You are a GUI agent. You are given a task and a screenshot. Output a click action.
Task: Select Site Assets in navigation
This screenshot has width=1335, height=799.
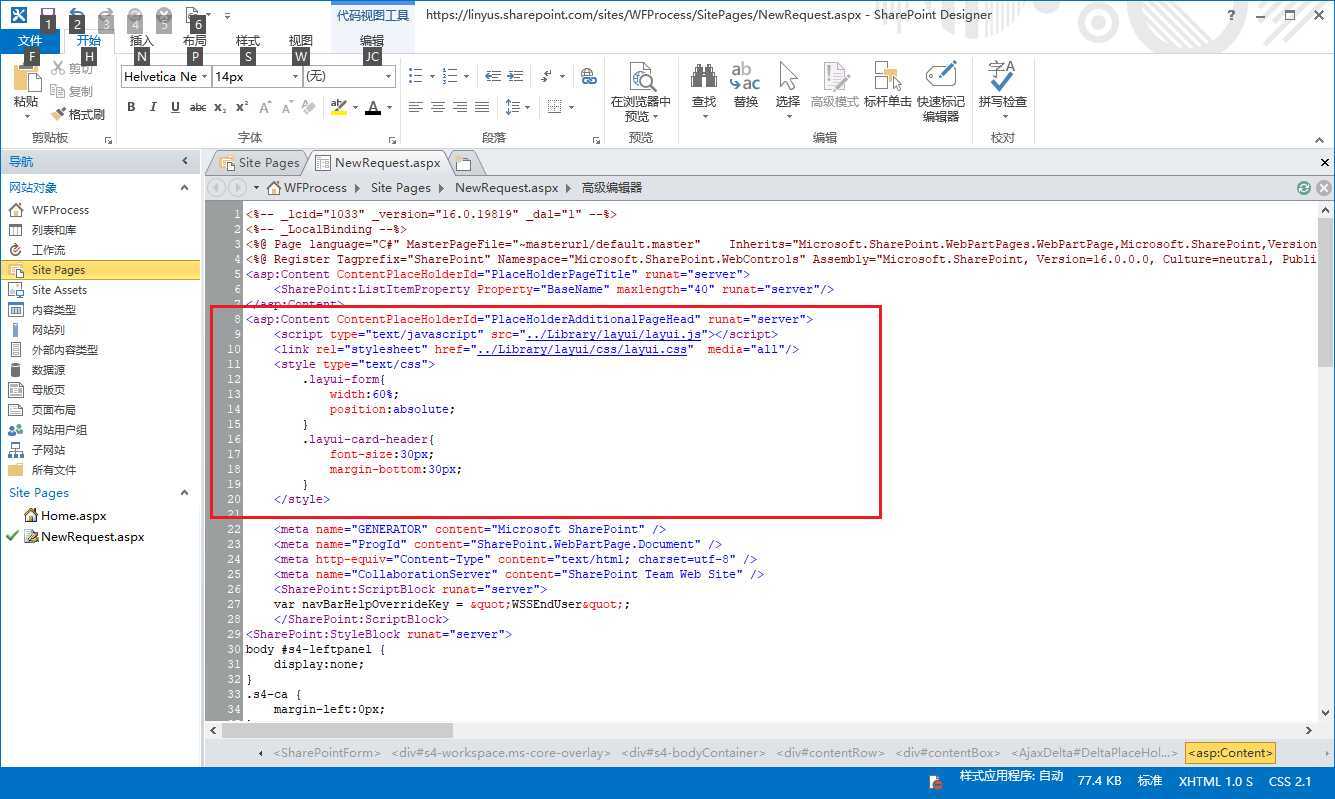tap(59, 290)
